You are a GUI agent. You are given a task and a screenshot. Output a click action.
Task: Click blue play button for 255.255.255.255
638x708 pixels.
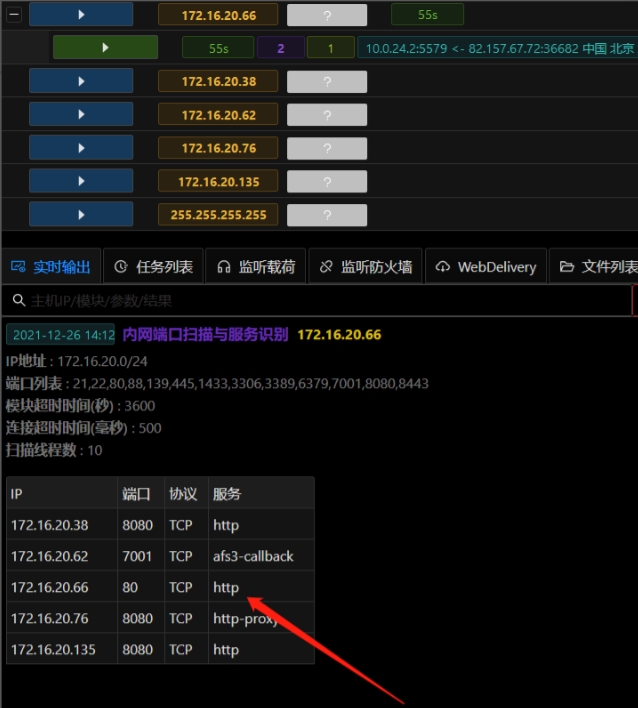pos(81,214)
